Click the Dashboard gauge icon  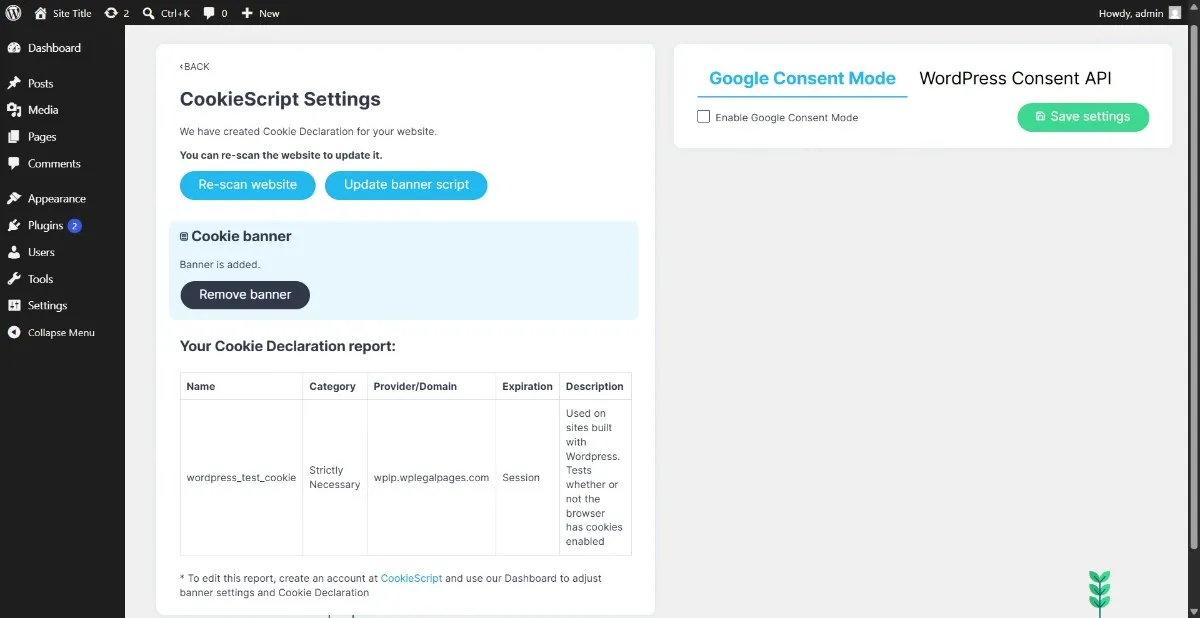click(14, 48)
